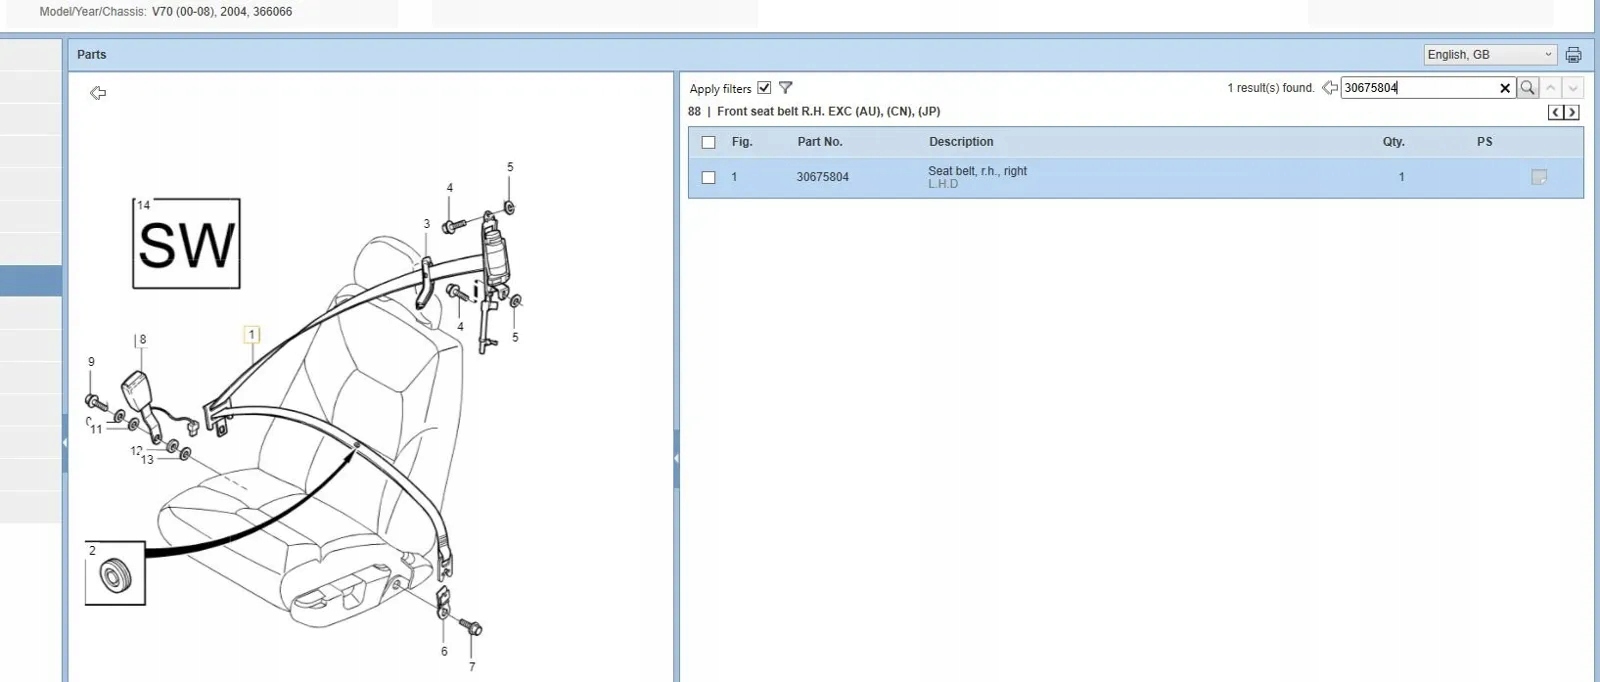This screenshot has width=1600, height=682.
Task: Collapse the left sidebar splitter handle
Action: (x=65, y=442)
